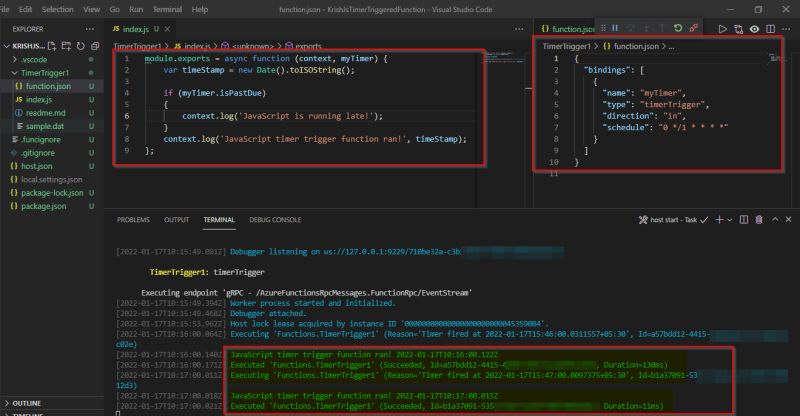
Task: Open local.settings.json file
Action: [51, 179]
